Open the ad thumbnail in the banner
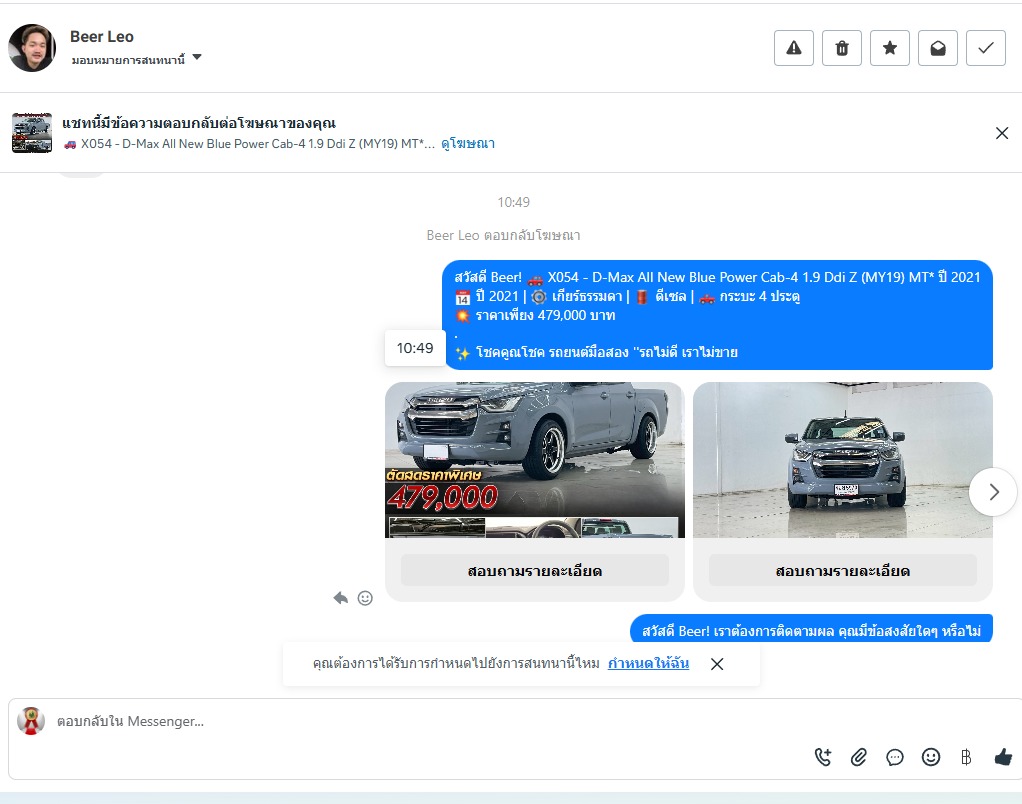The height and width of the screenshot is (804, 1022). click(32, 133)
